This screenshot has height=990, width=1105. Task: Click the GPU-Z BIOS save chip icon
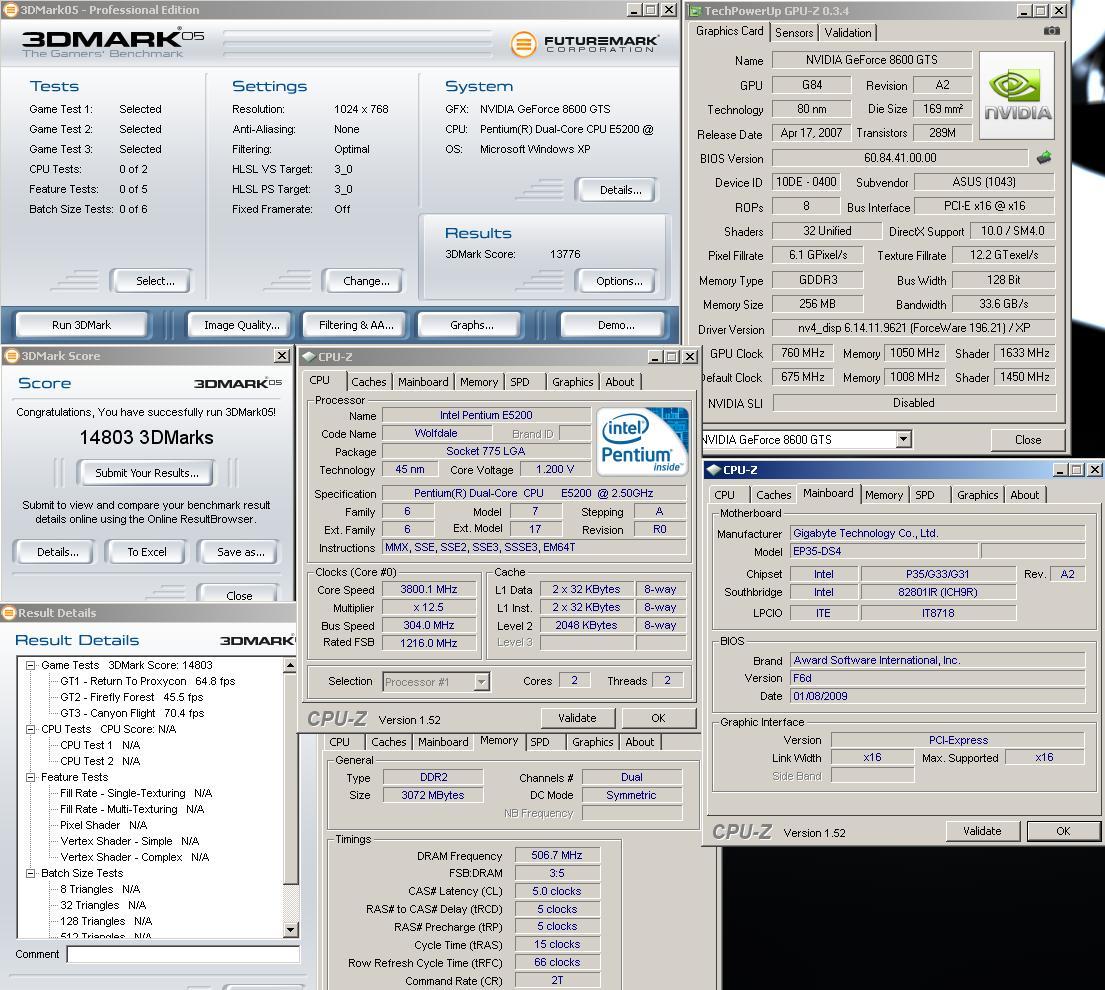(x=1044, y=158)
